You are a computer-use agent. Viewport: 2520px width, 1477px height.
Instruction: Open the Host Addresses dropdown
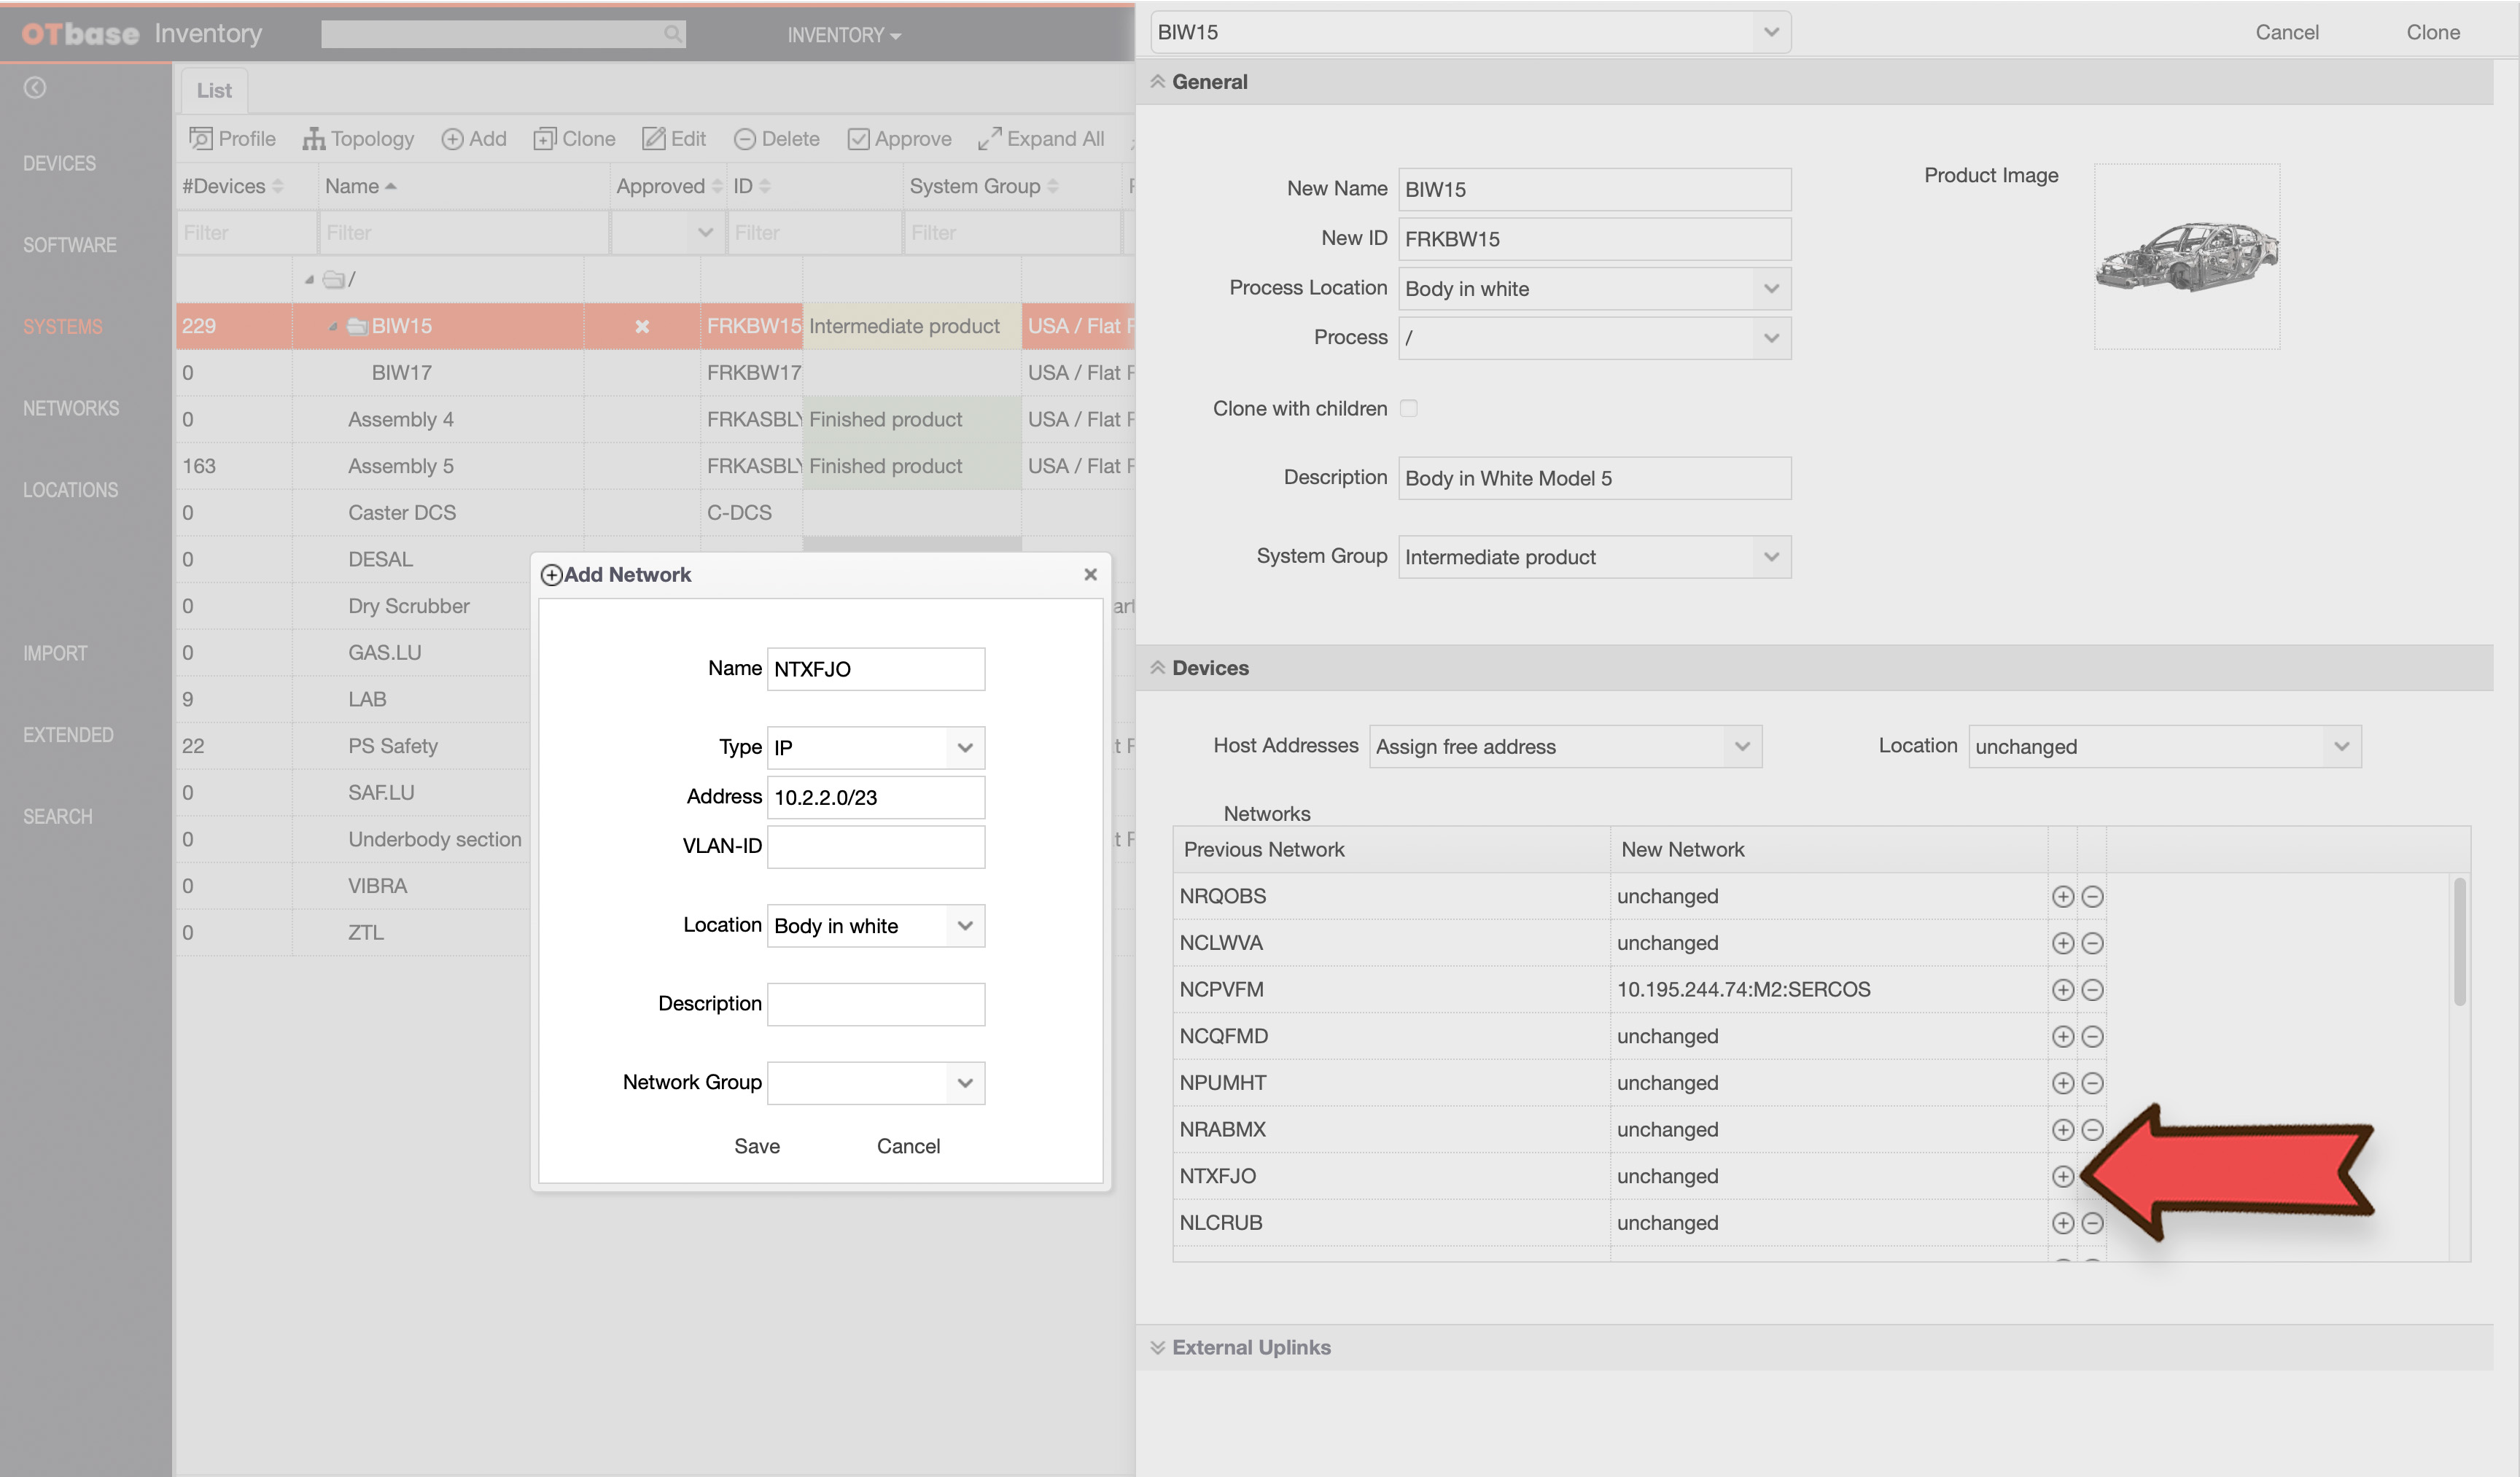[1741, 746]
